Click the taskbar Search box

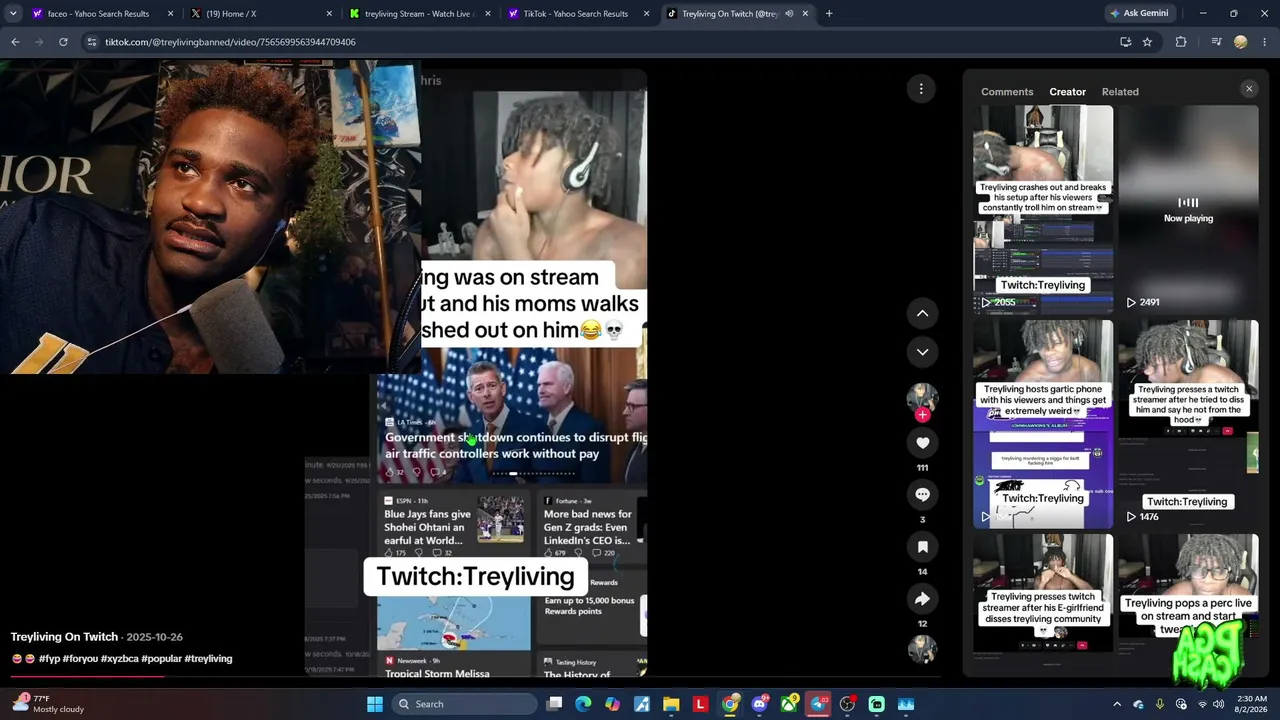(x=465, y=704)
